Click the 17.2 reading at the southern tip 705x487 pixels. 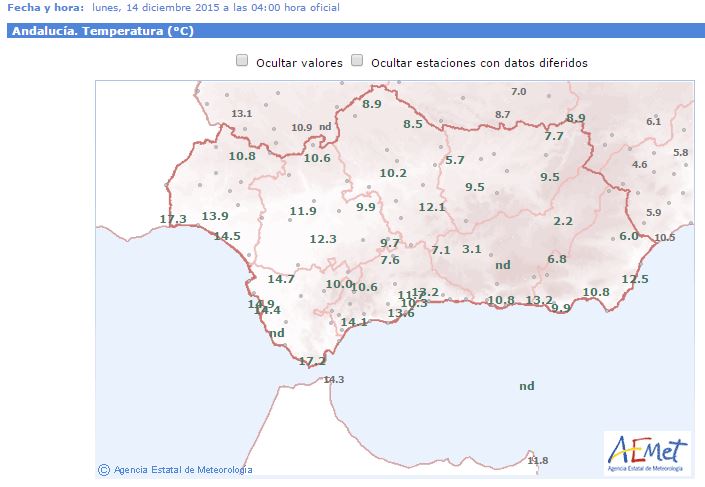pos(312,361)
